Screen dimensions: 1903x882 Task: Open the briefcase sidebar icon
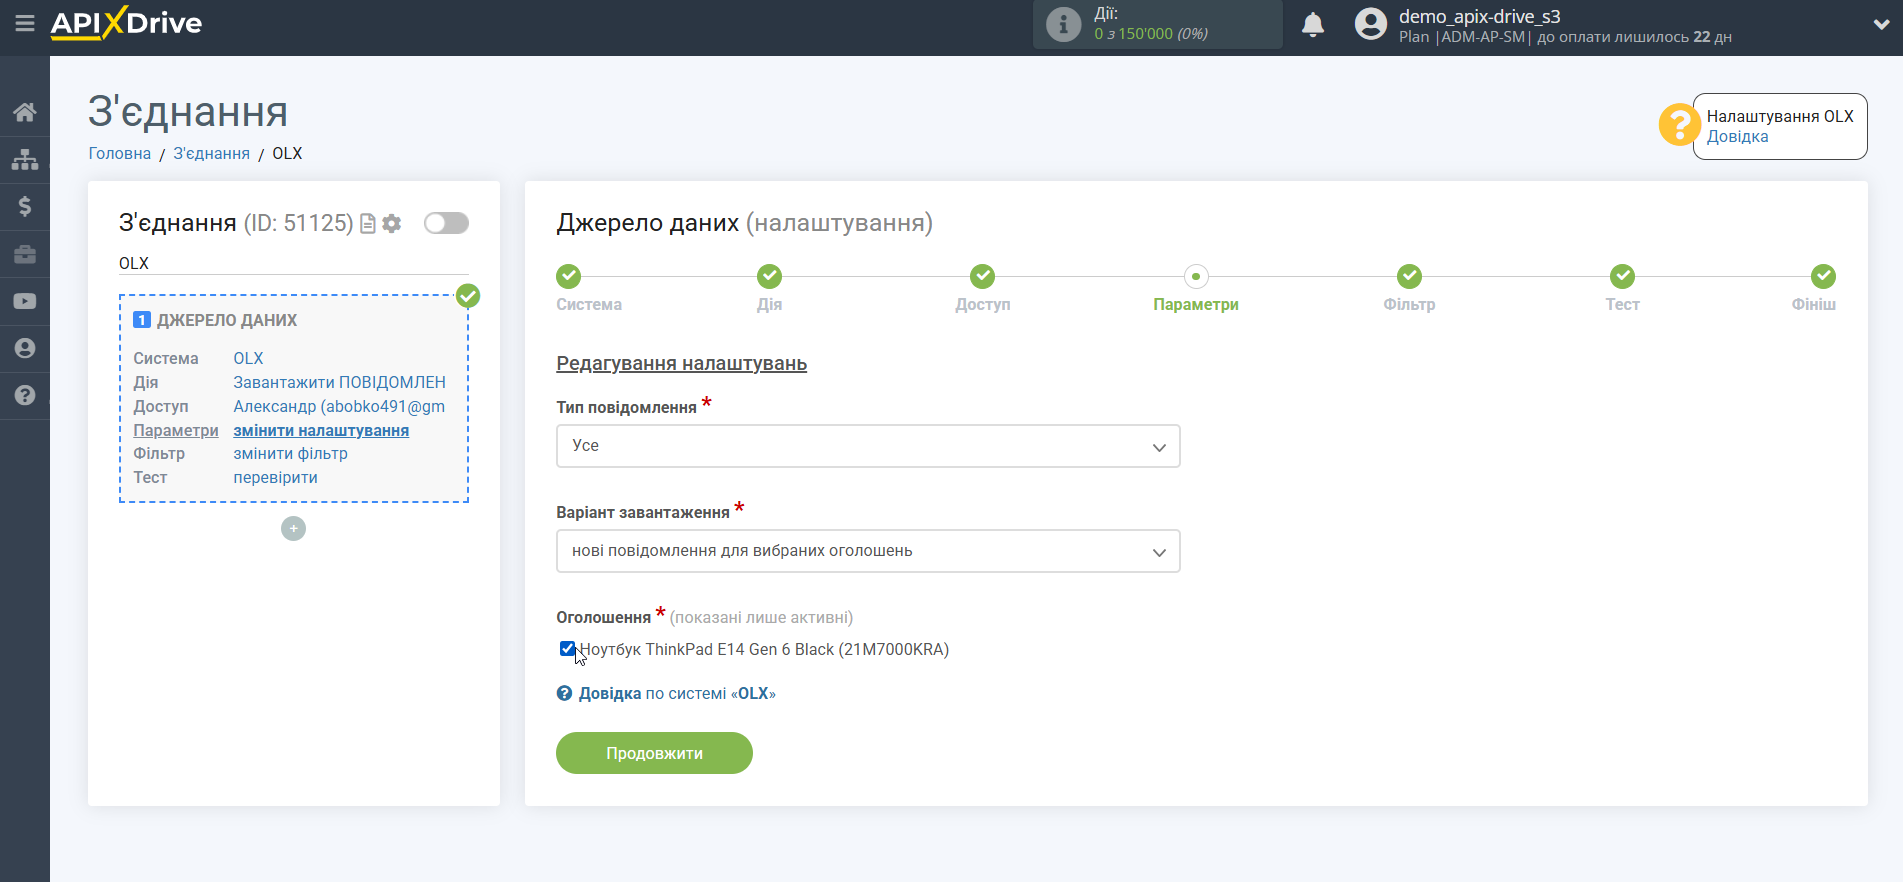point(25,254)
